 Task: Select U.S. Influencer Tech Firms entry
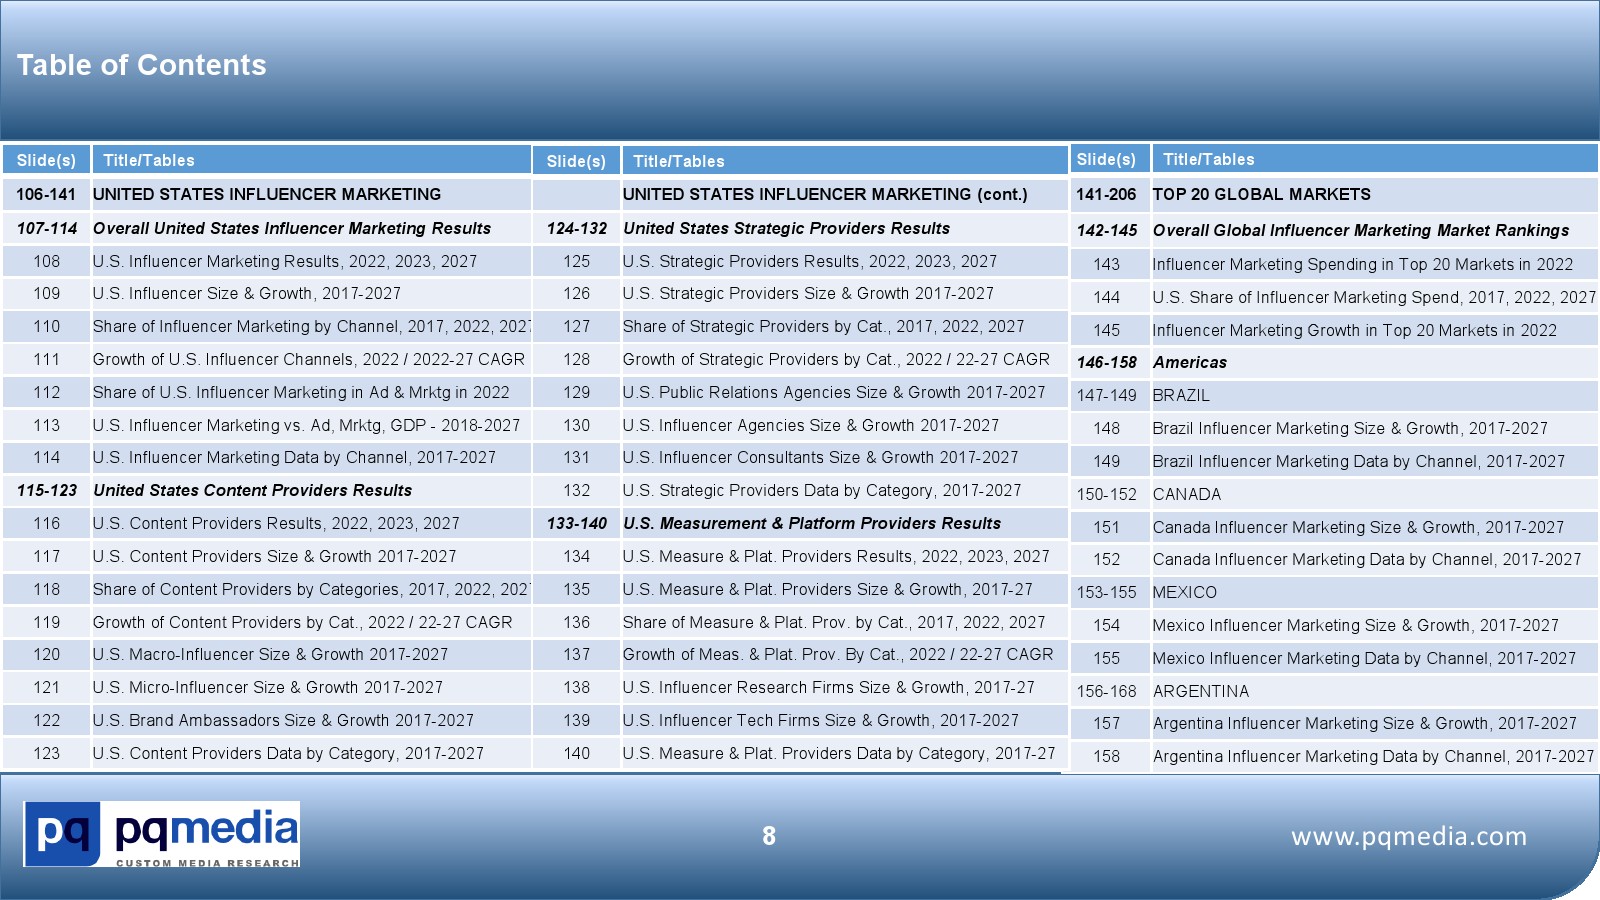pyautogui.click(x=820, y=720)
